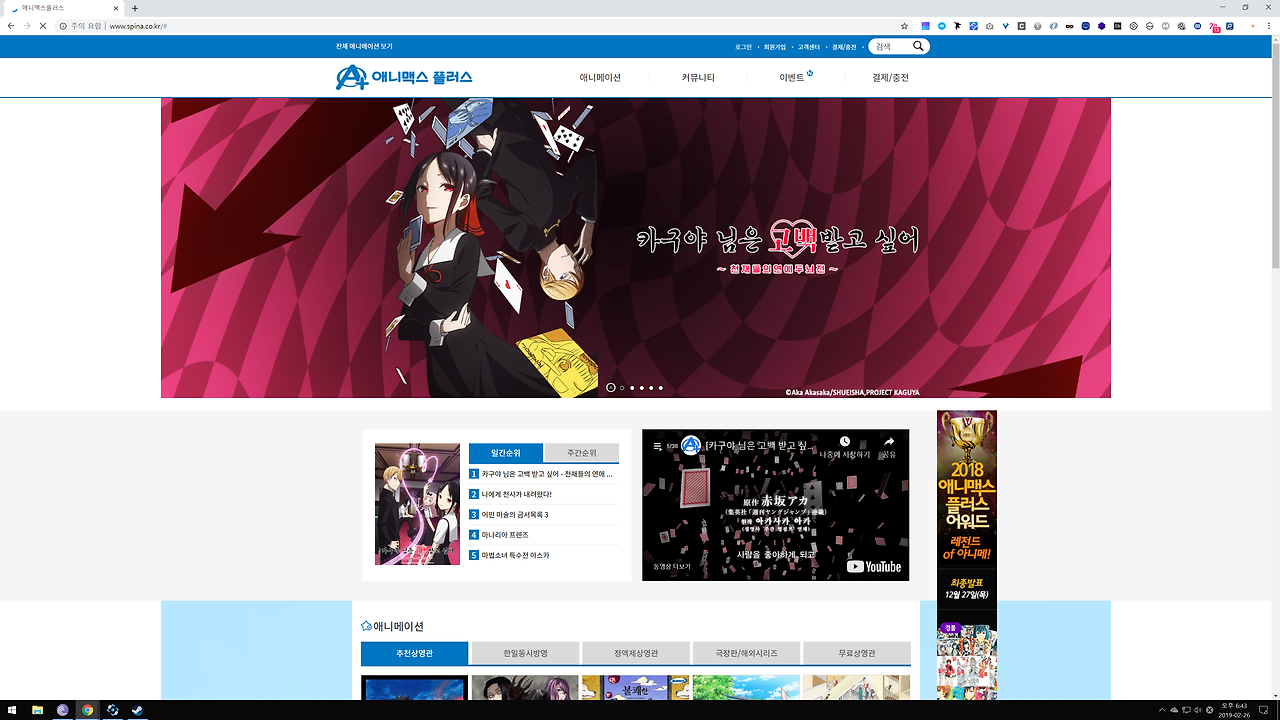Click the channel avatar in the video header
Viewport: 1280px width, 720px height.
coord(691,445)
